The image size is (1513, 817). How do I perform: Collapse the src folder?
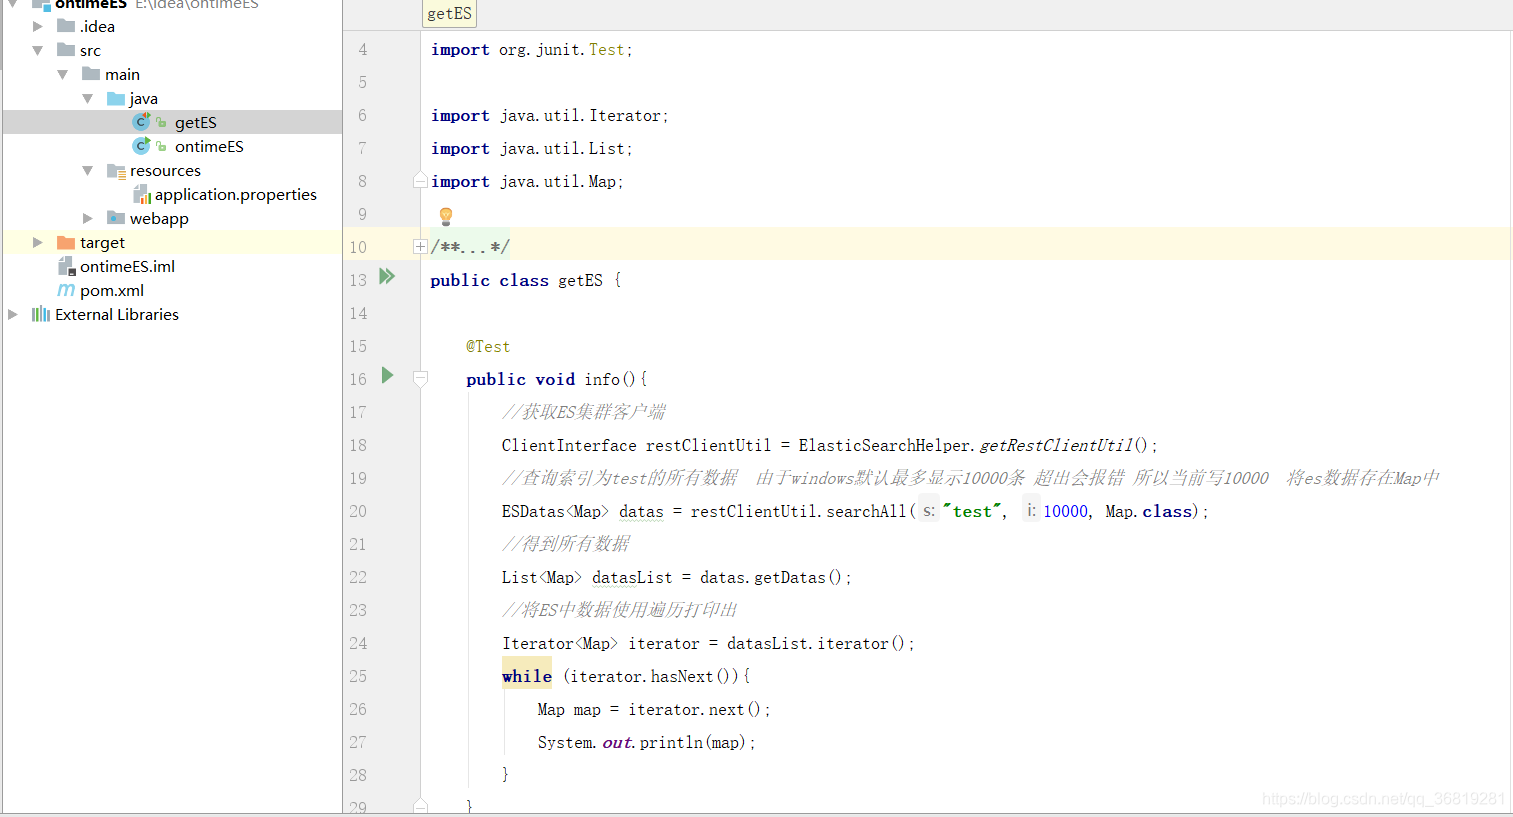coord(38,50)
